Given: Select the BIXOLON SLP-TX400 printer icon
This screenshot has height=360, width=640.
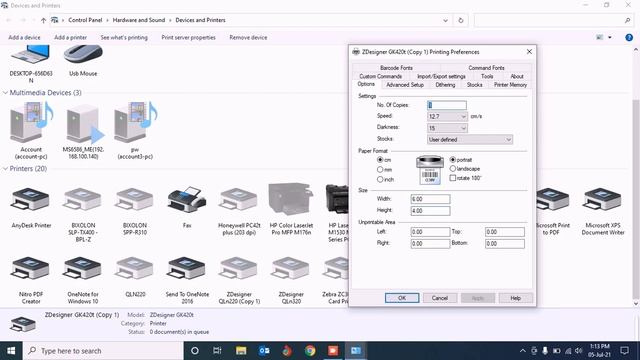Looking at the screenshot, I should (83, 200).
